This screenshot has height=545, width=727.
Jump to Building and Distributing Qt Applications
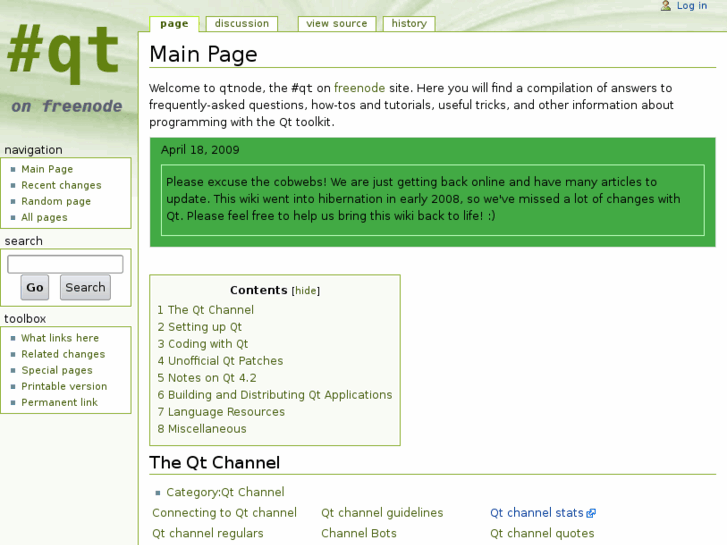[274, 395]
